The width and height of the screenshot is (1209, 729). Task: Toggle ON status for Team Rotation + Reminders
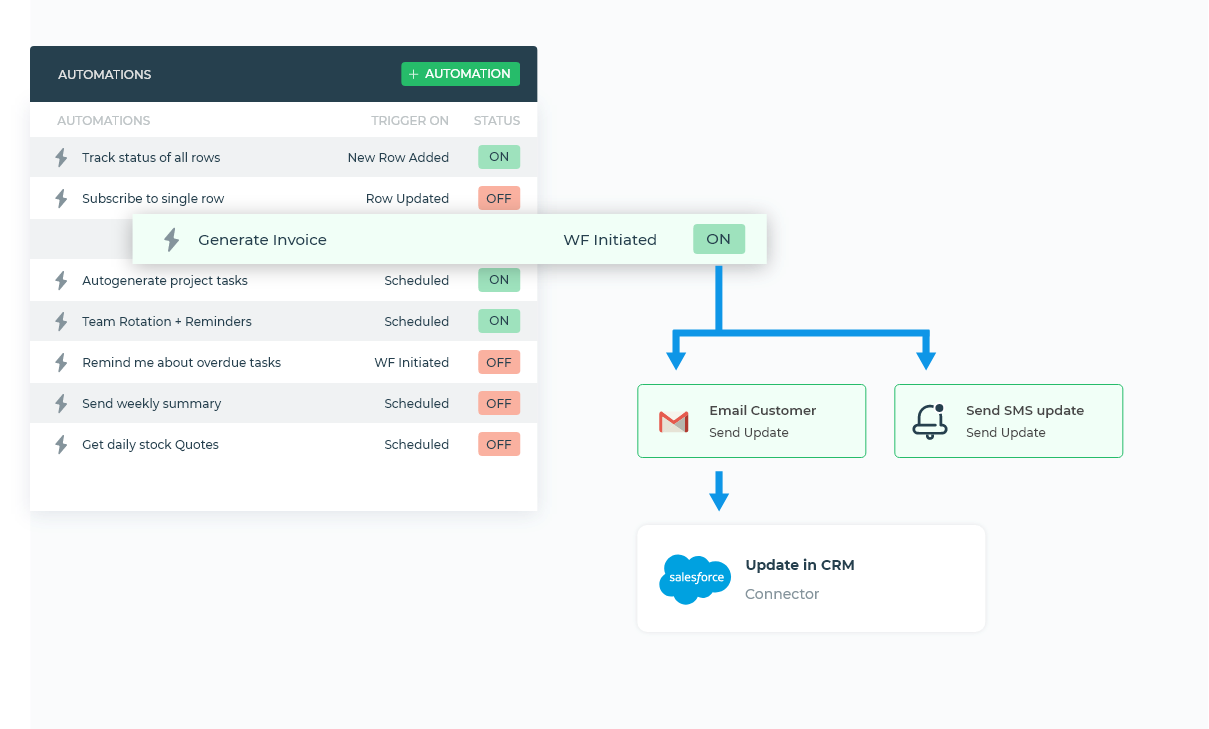pyautogui.click(x=499, y=321)
